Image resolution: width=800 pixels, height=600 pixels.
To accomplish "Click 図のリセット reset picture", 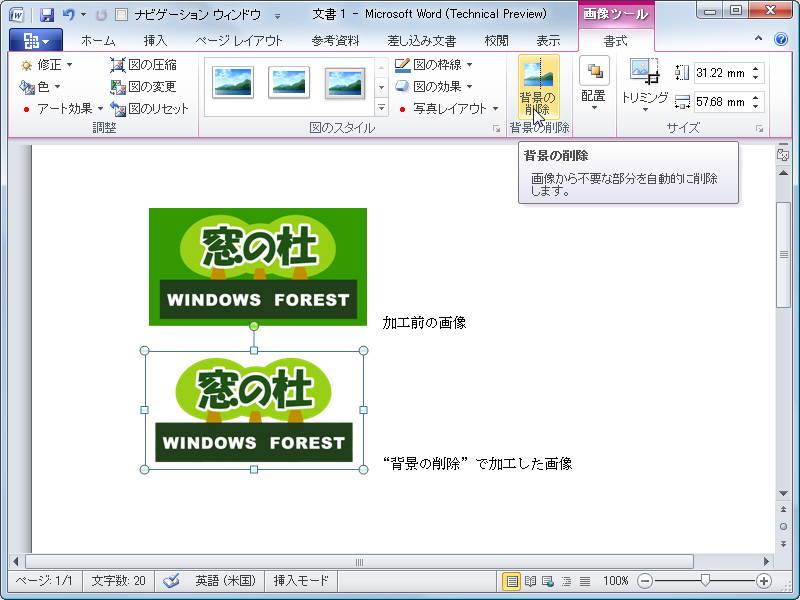I will [149, 109].
